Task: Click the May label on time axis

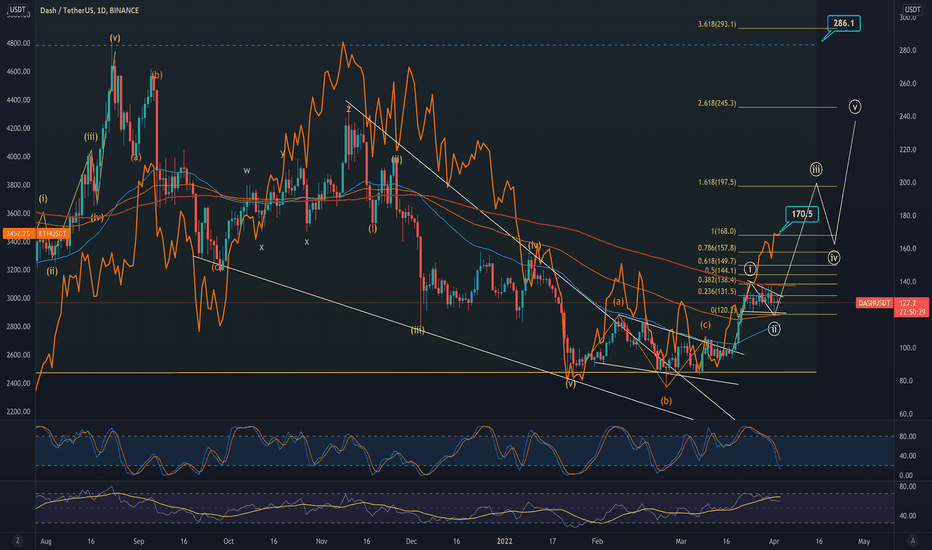Action: coord(864,541)
